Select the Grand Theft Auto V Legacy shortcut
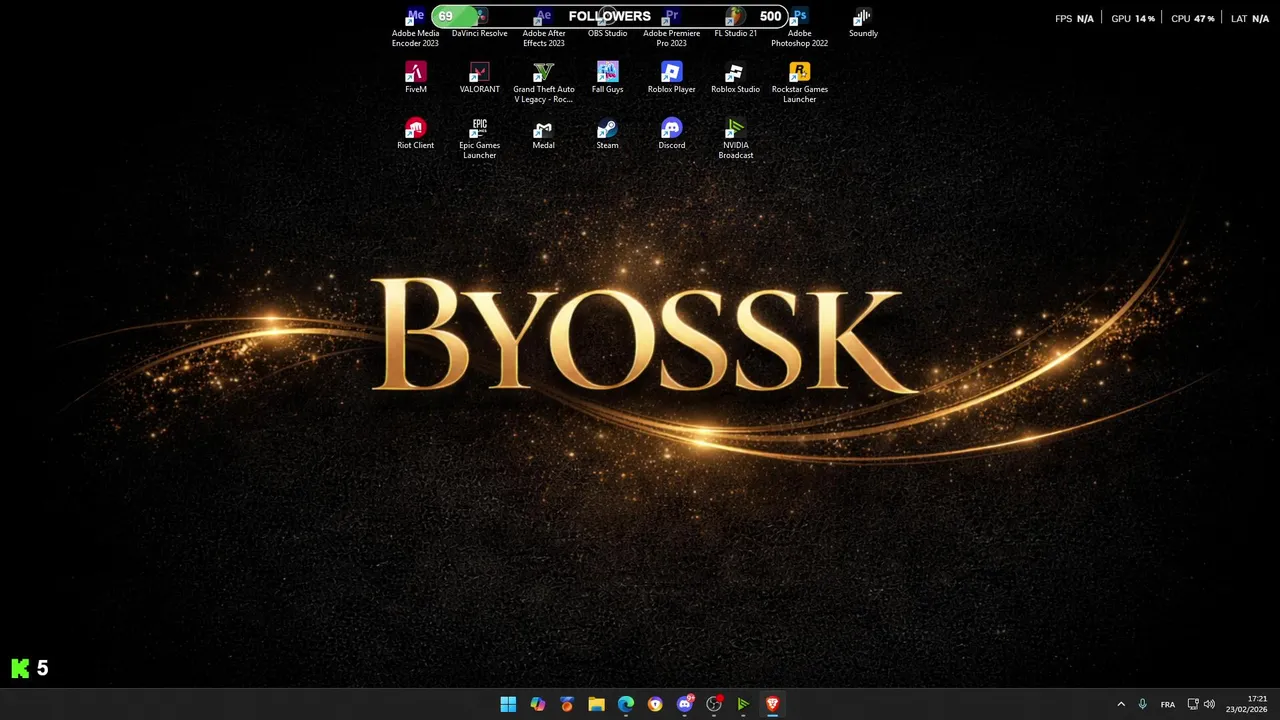Image resolution: width=1280 pixels, height=720 pixels. point(543,83)
